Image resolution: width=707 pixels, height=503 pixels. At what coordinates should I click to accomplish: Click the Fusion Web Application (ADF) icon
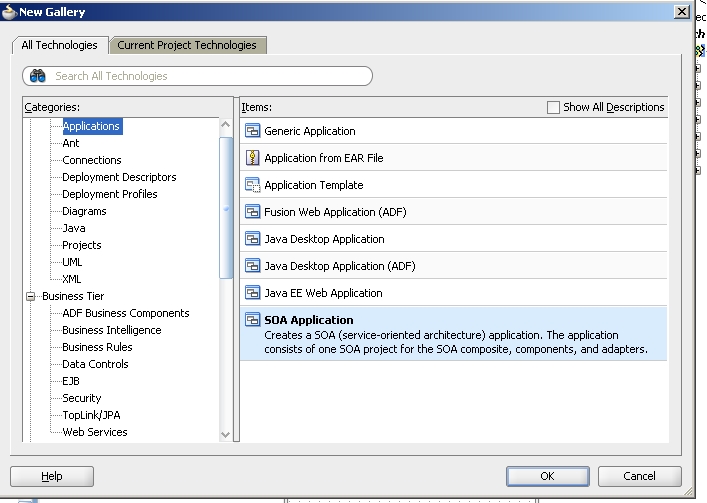(252, 212)
